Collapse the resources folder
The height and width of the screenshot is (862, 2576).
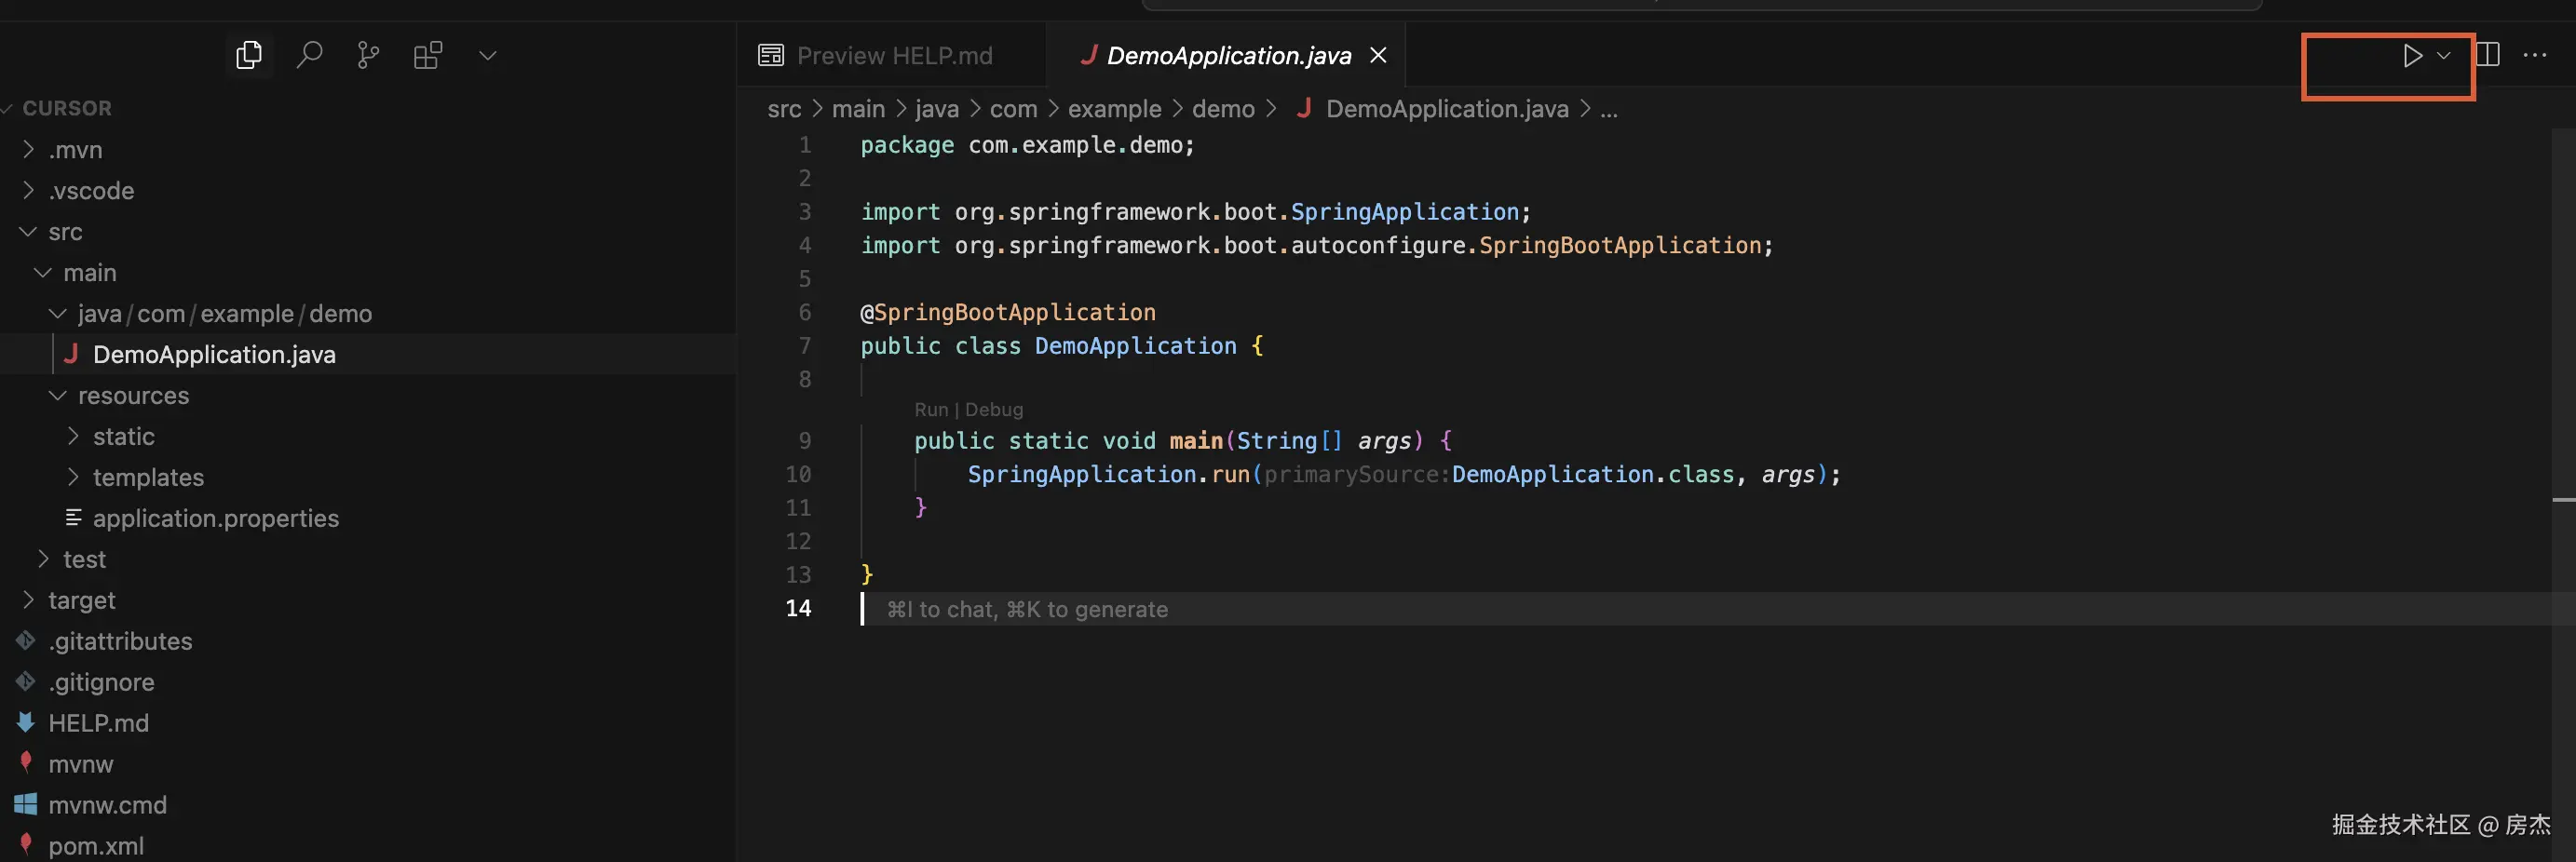point(133,396)
